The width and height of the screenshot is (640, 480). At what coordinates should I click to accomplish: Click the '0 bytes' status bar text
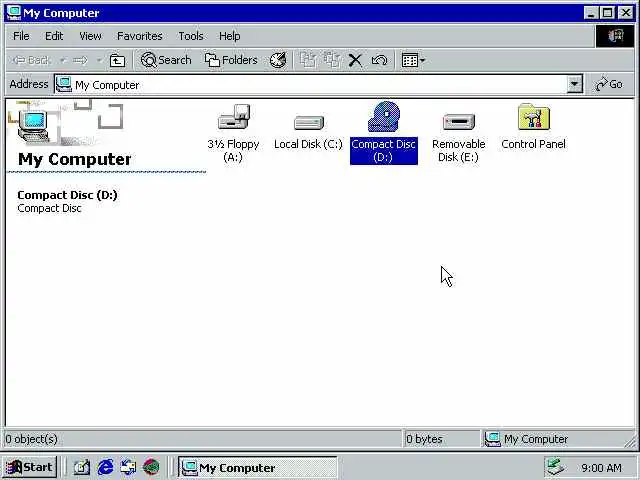pyautogui.click(x=424, y=439)
